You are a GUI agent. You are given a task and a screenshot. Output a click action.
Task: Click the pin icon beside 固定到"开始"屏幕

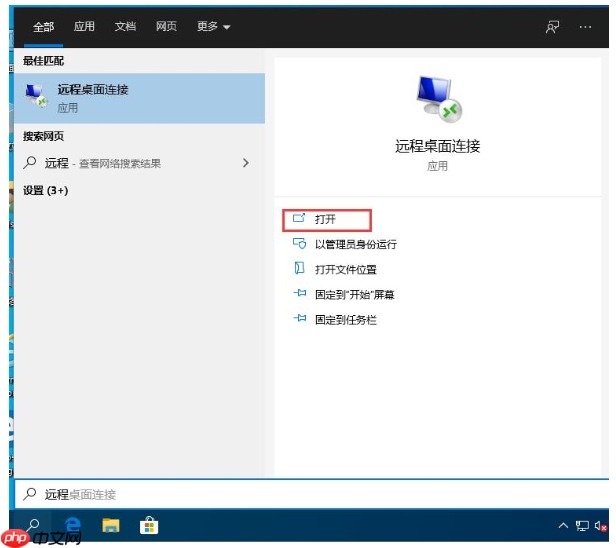click(x=300, y=293)
